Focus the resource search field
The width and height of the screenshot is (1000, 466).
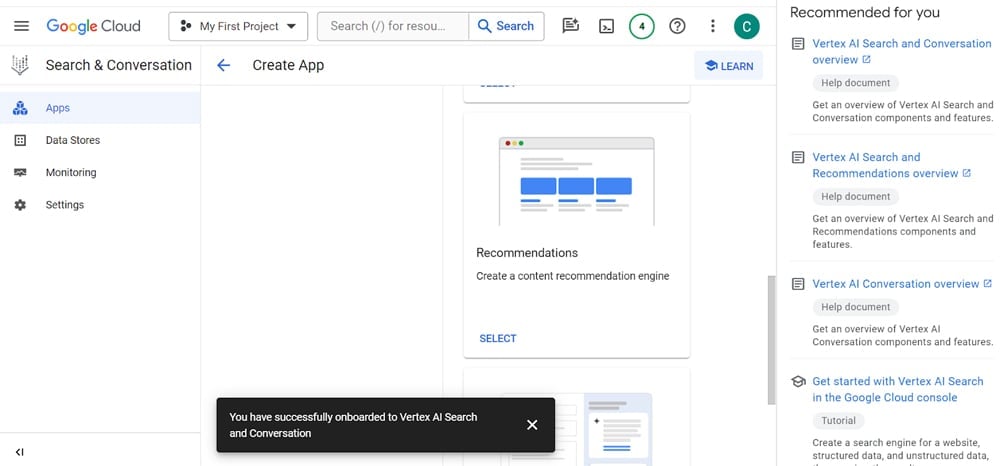(x=393, y=26)
